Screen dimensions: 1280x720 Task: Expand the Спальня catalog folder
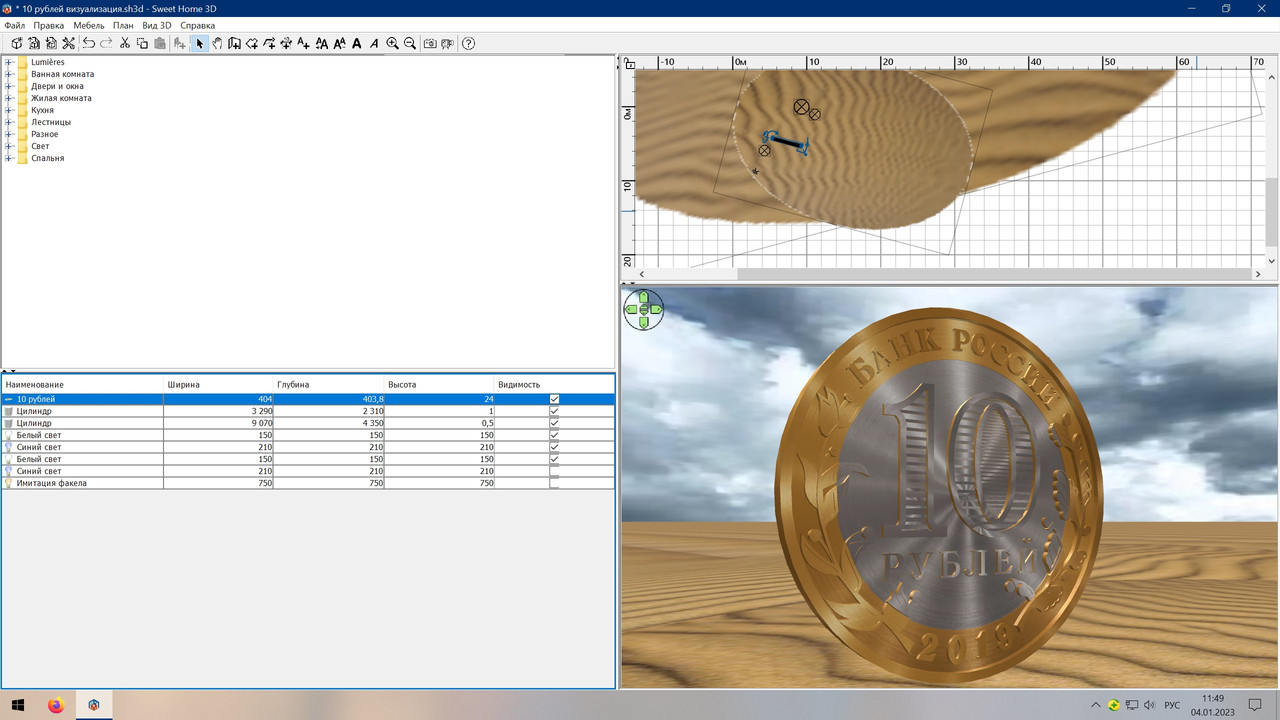click(9, 158)
